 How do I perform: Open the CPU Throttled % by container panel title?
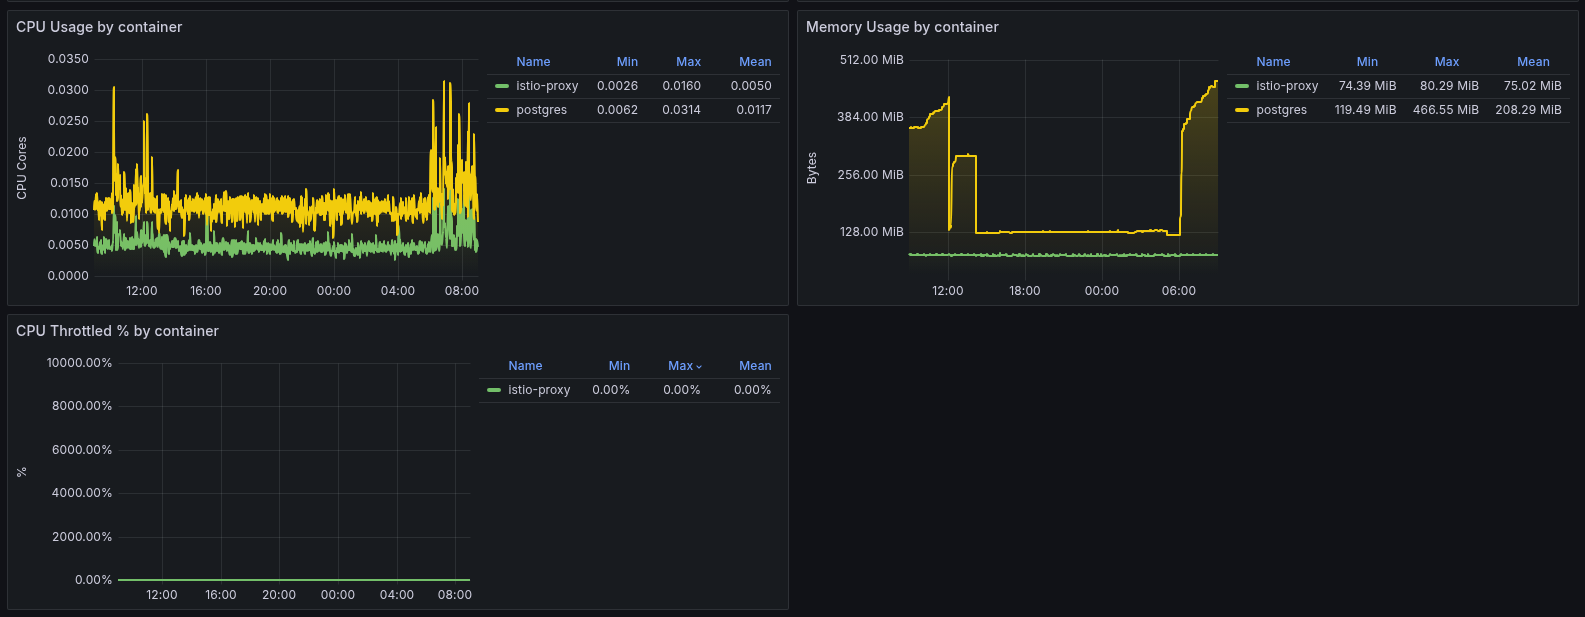tap(117, 331)
